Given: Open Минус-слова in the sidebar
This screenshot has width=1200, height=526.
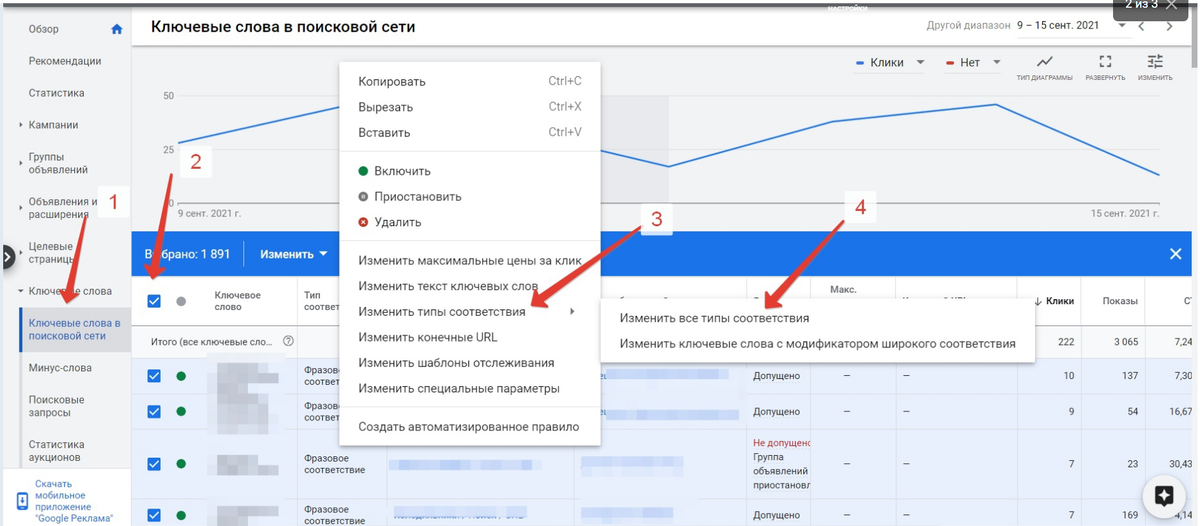Looking at the screenshot, I should [60, 368].
